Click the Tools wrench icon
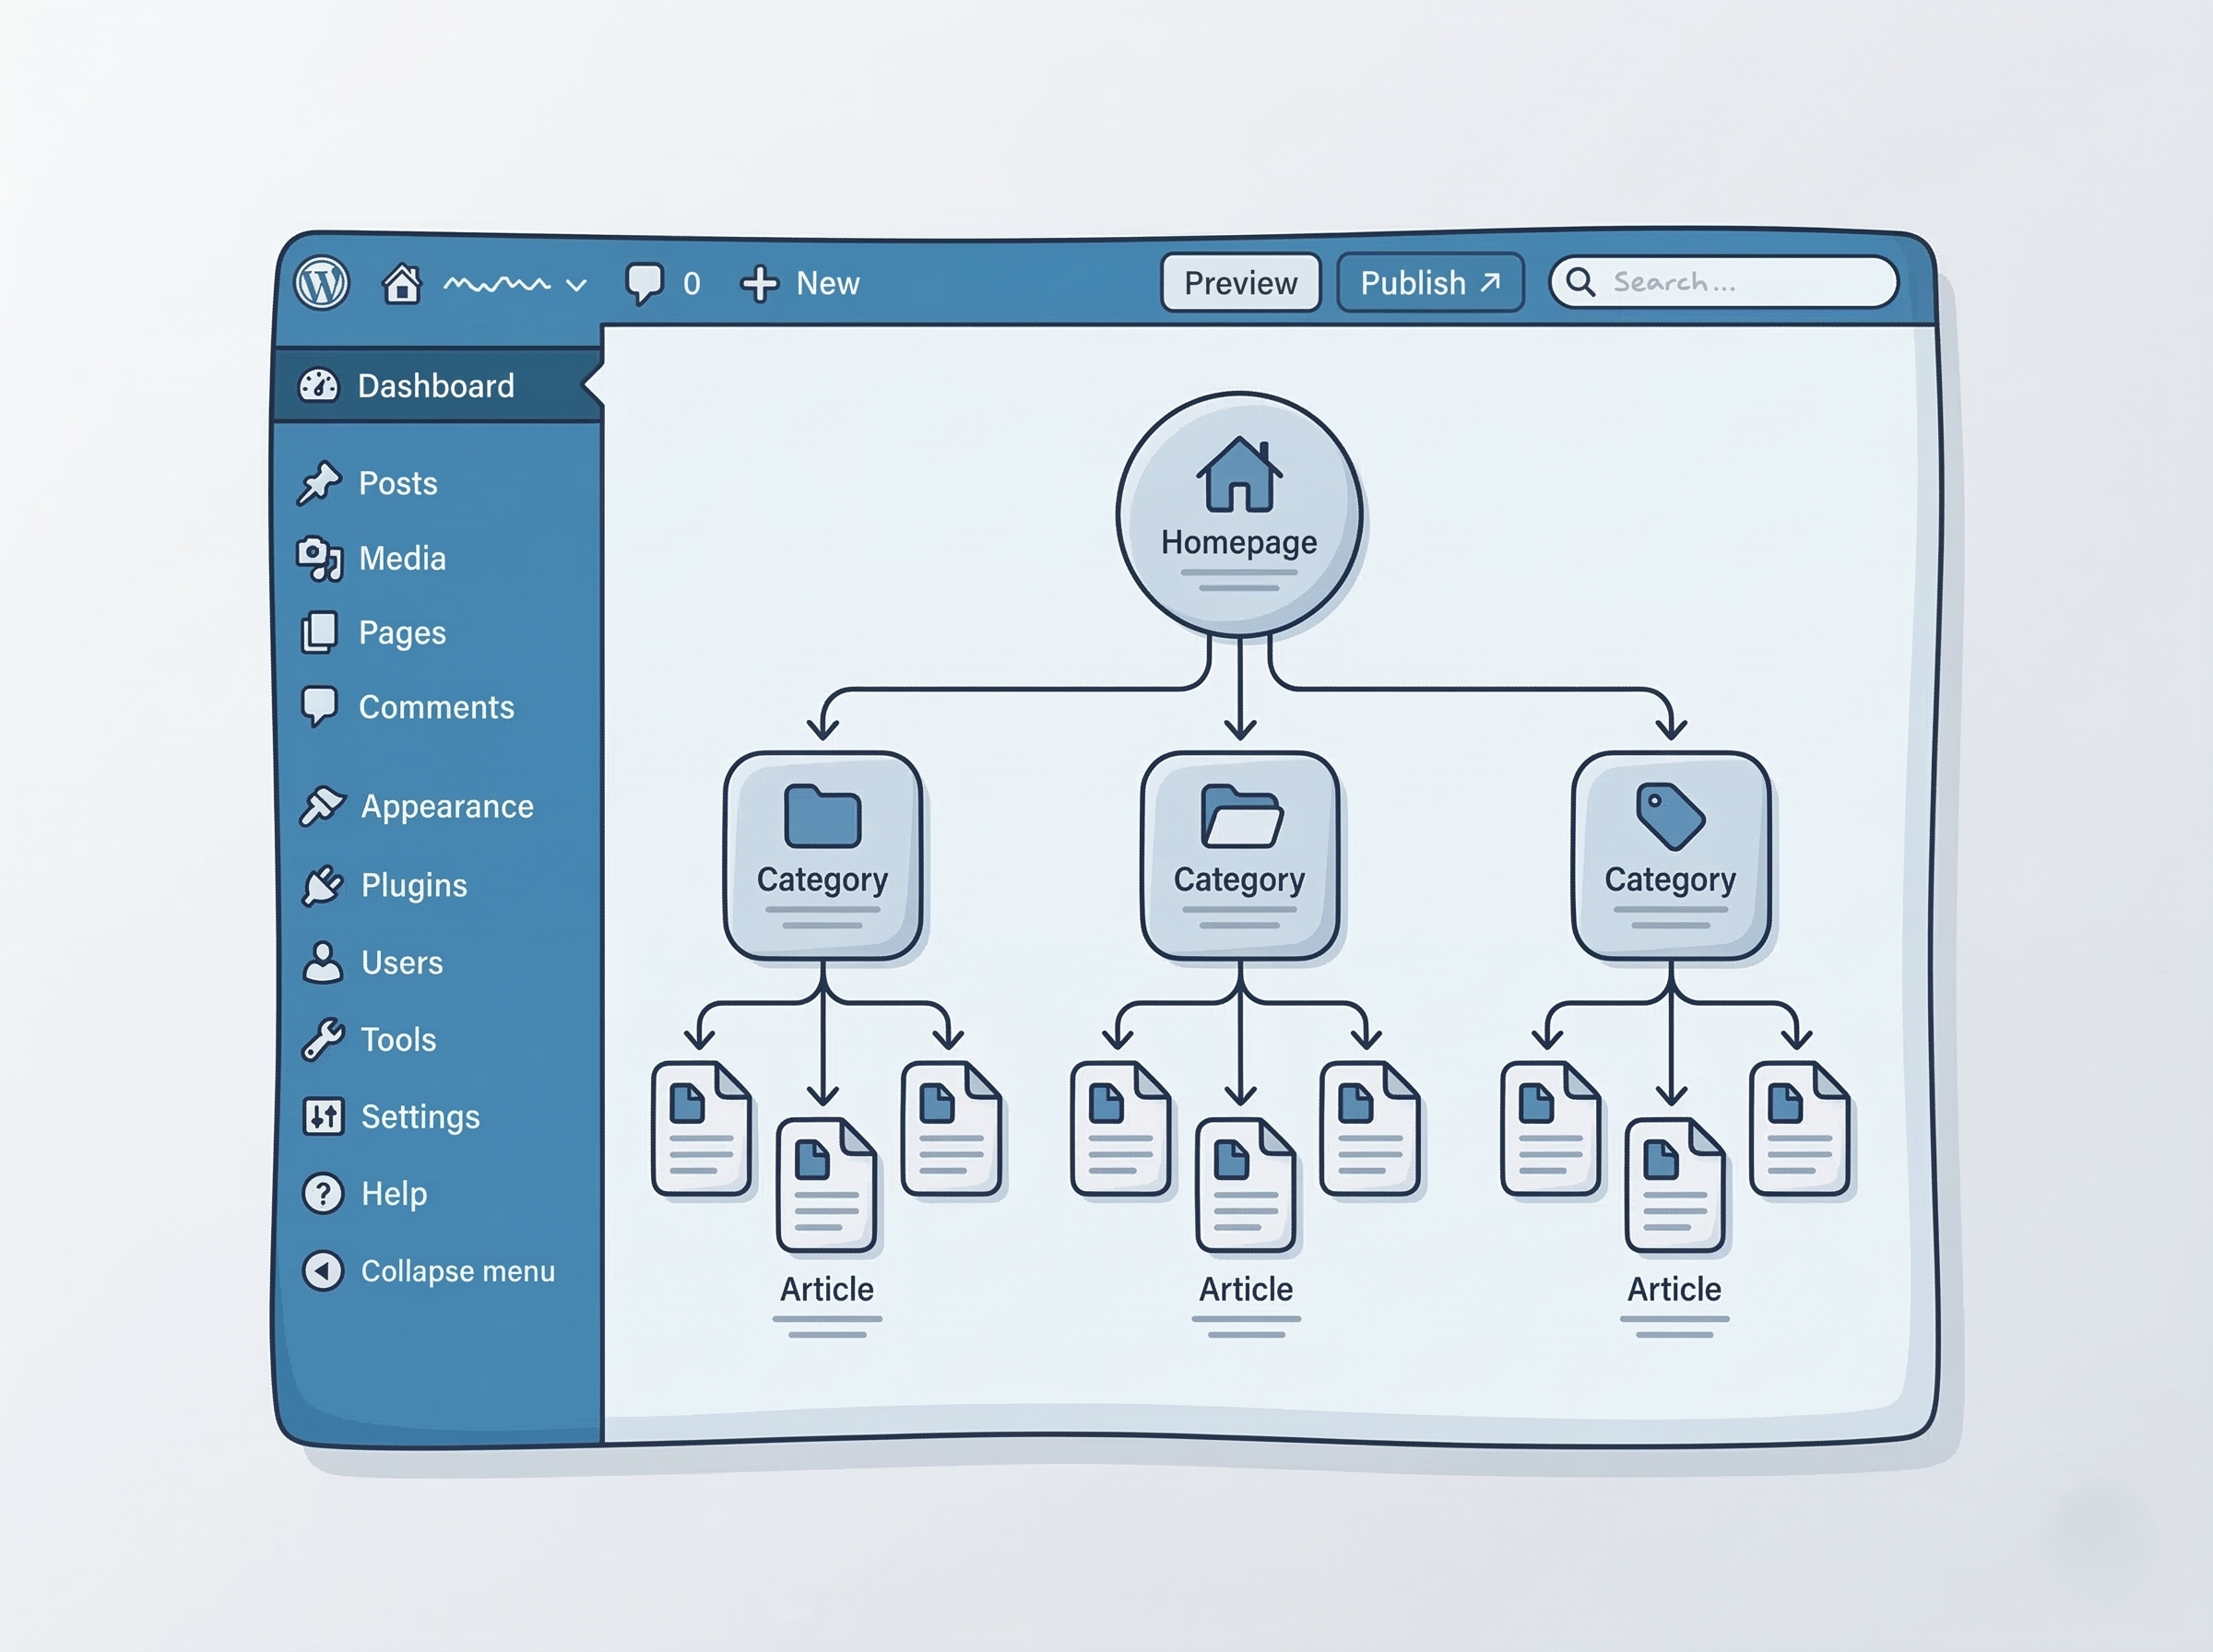The image size is (2213, 1652). point(323,1040)
